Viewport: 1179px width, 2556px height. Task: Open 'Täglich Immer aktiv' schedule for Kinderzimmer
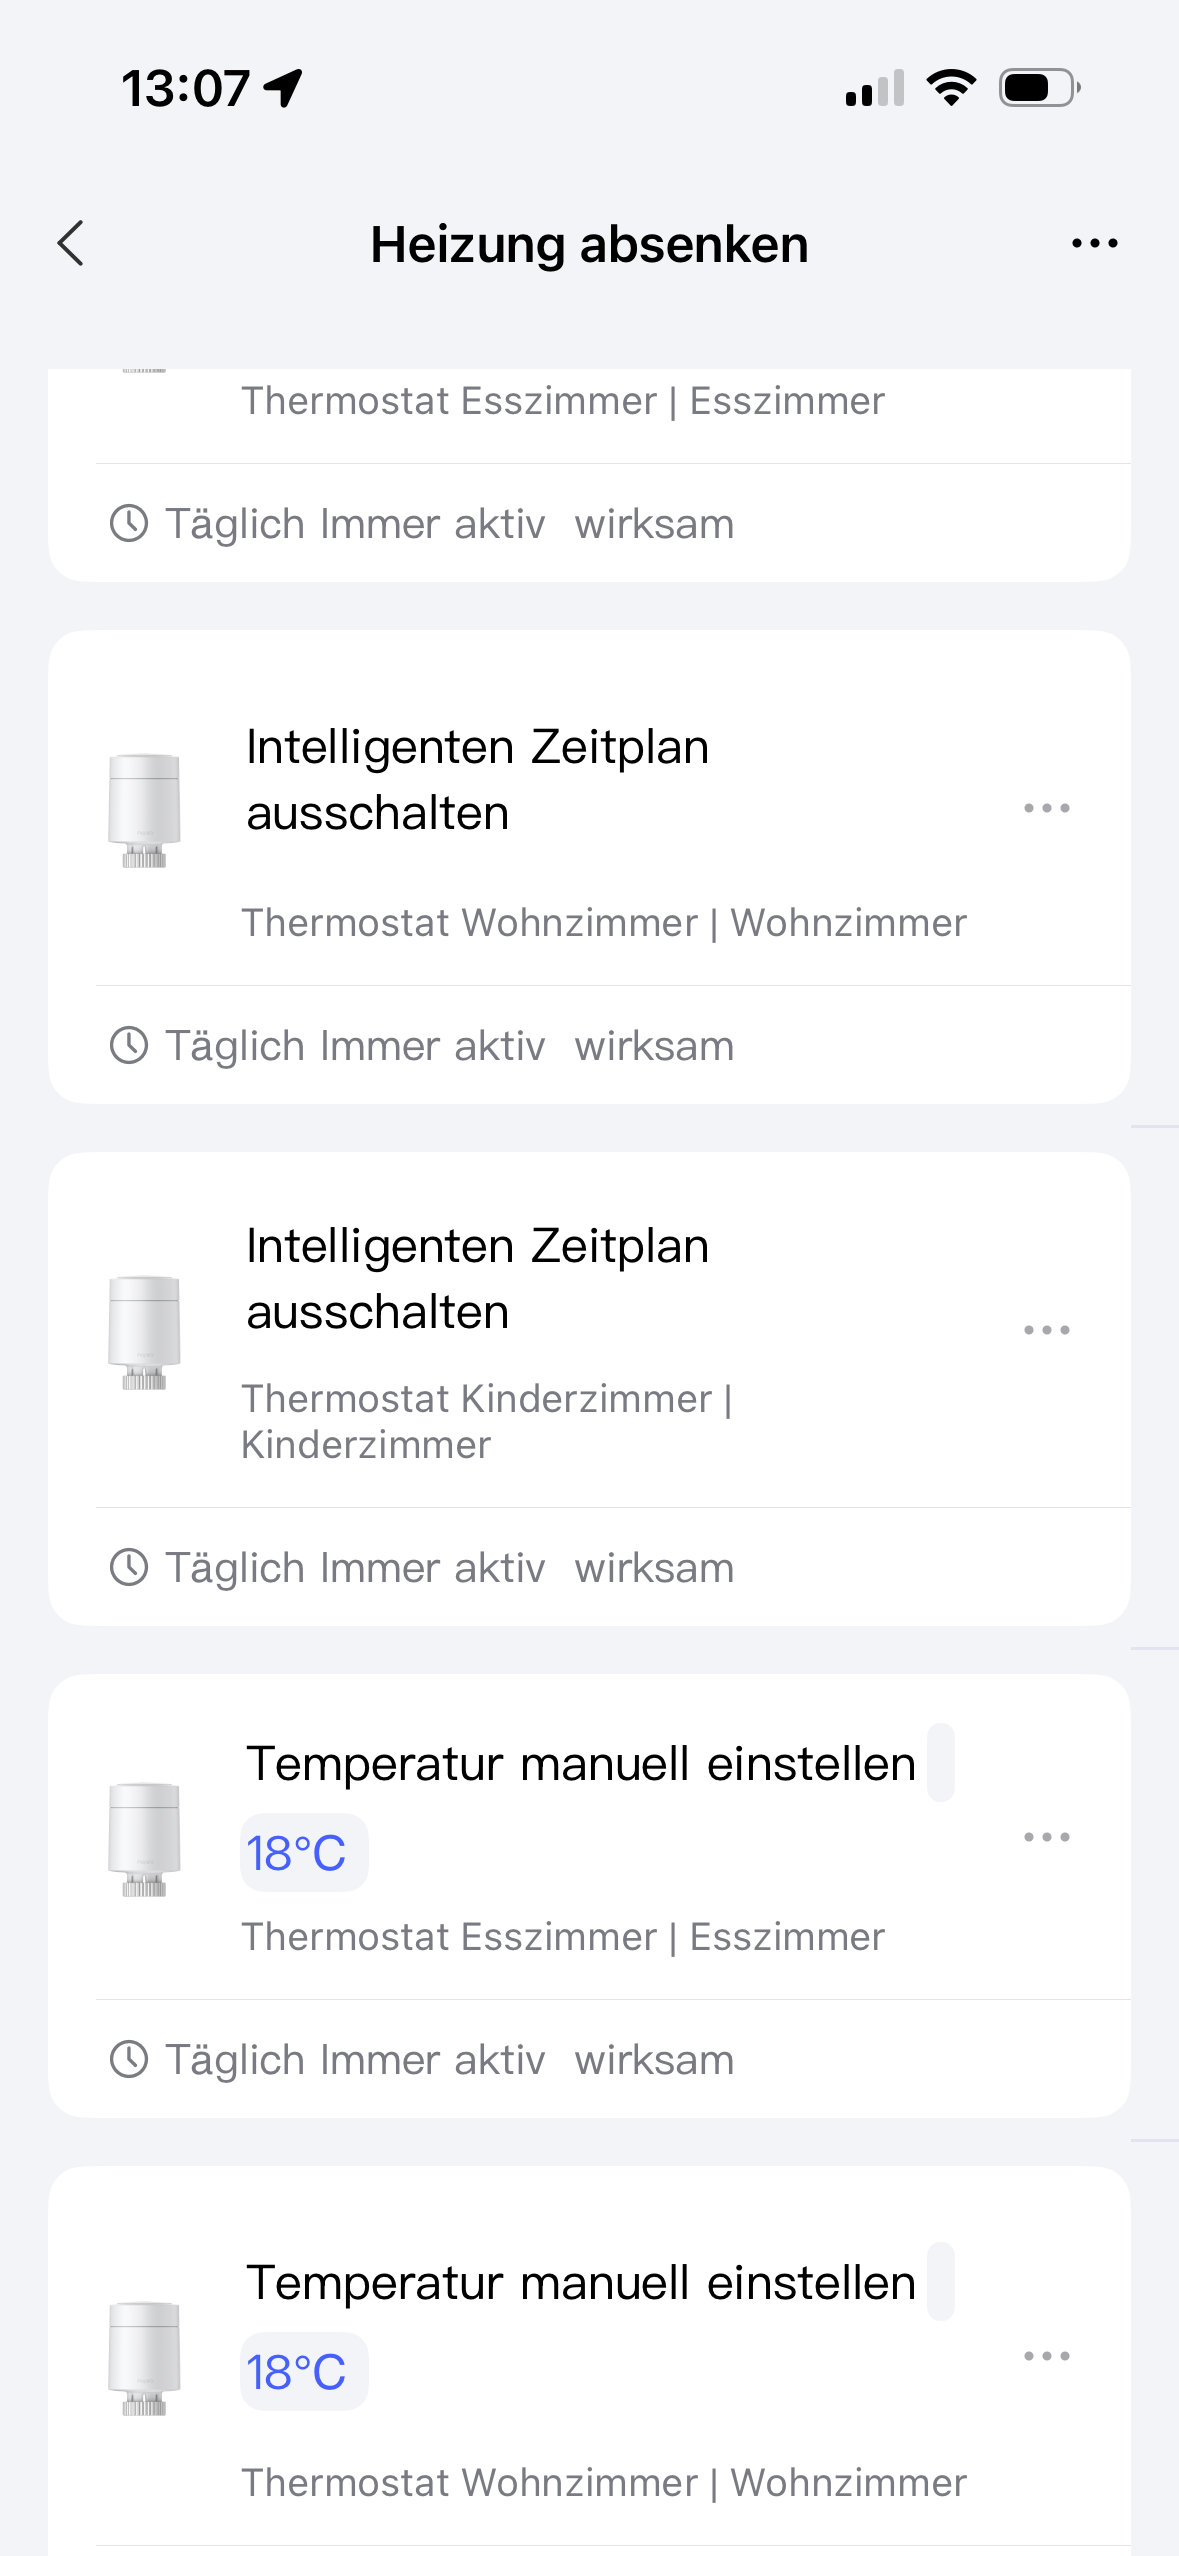(x=355, y=1568)
